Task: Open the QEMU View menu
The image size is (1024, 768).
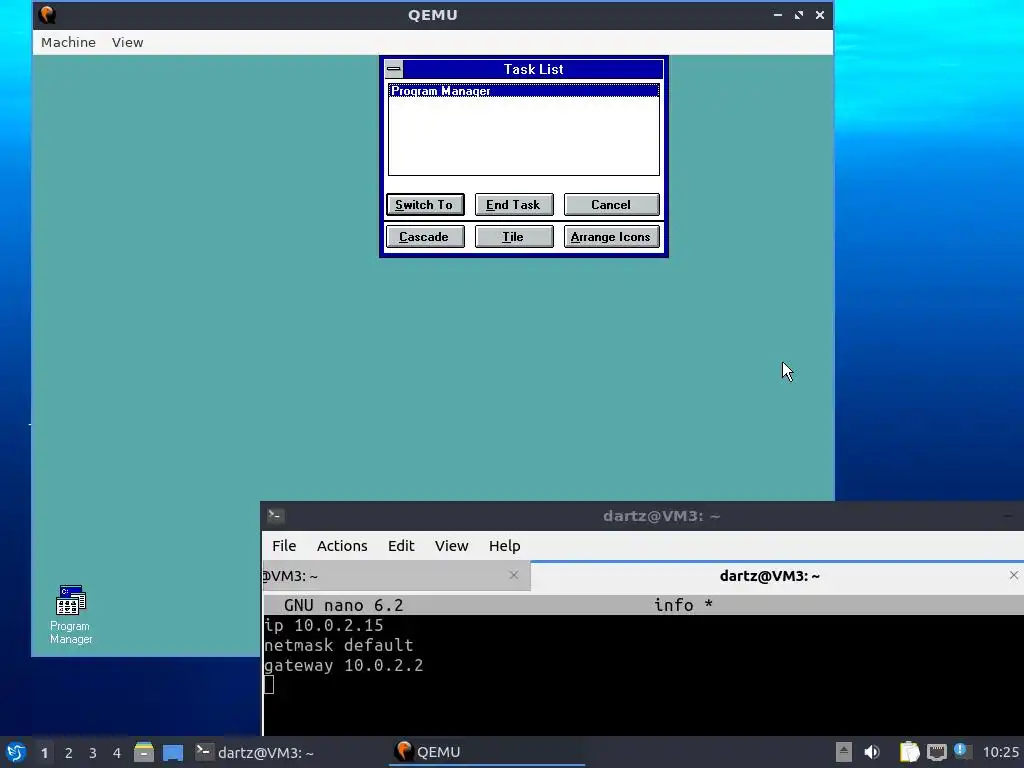Action: [127, 42]
